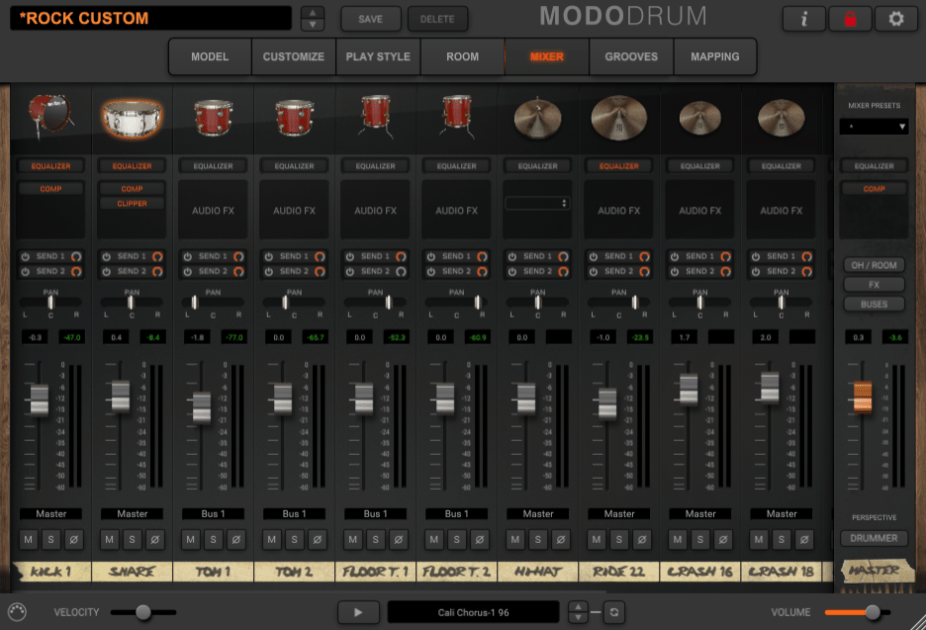Click the Send 2 knob on Snare
This screenshot has height=630, width=926.
[157, 272]
